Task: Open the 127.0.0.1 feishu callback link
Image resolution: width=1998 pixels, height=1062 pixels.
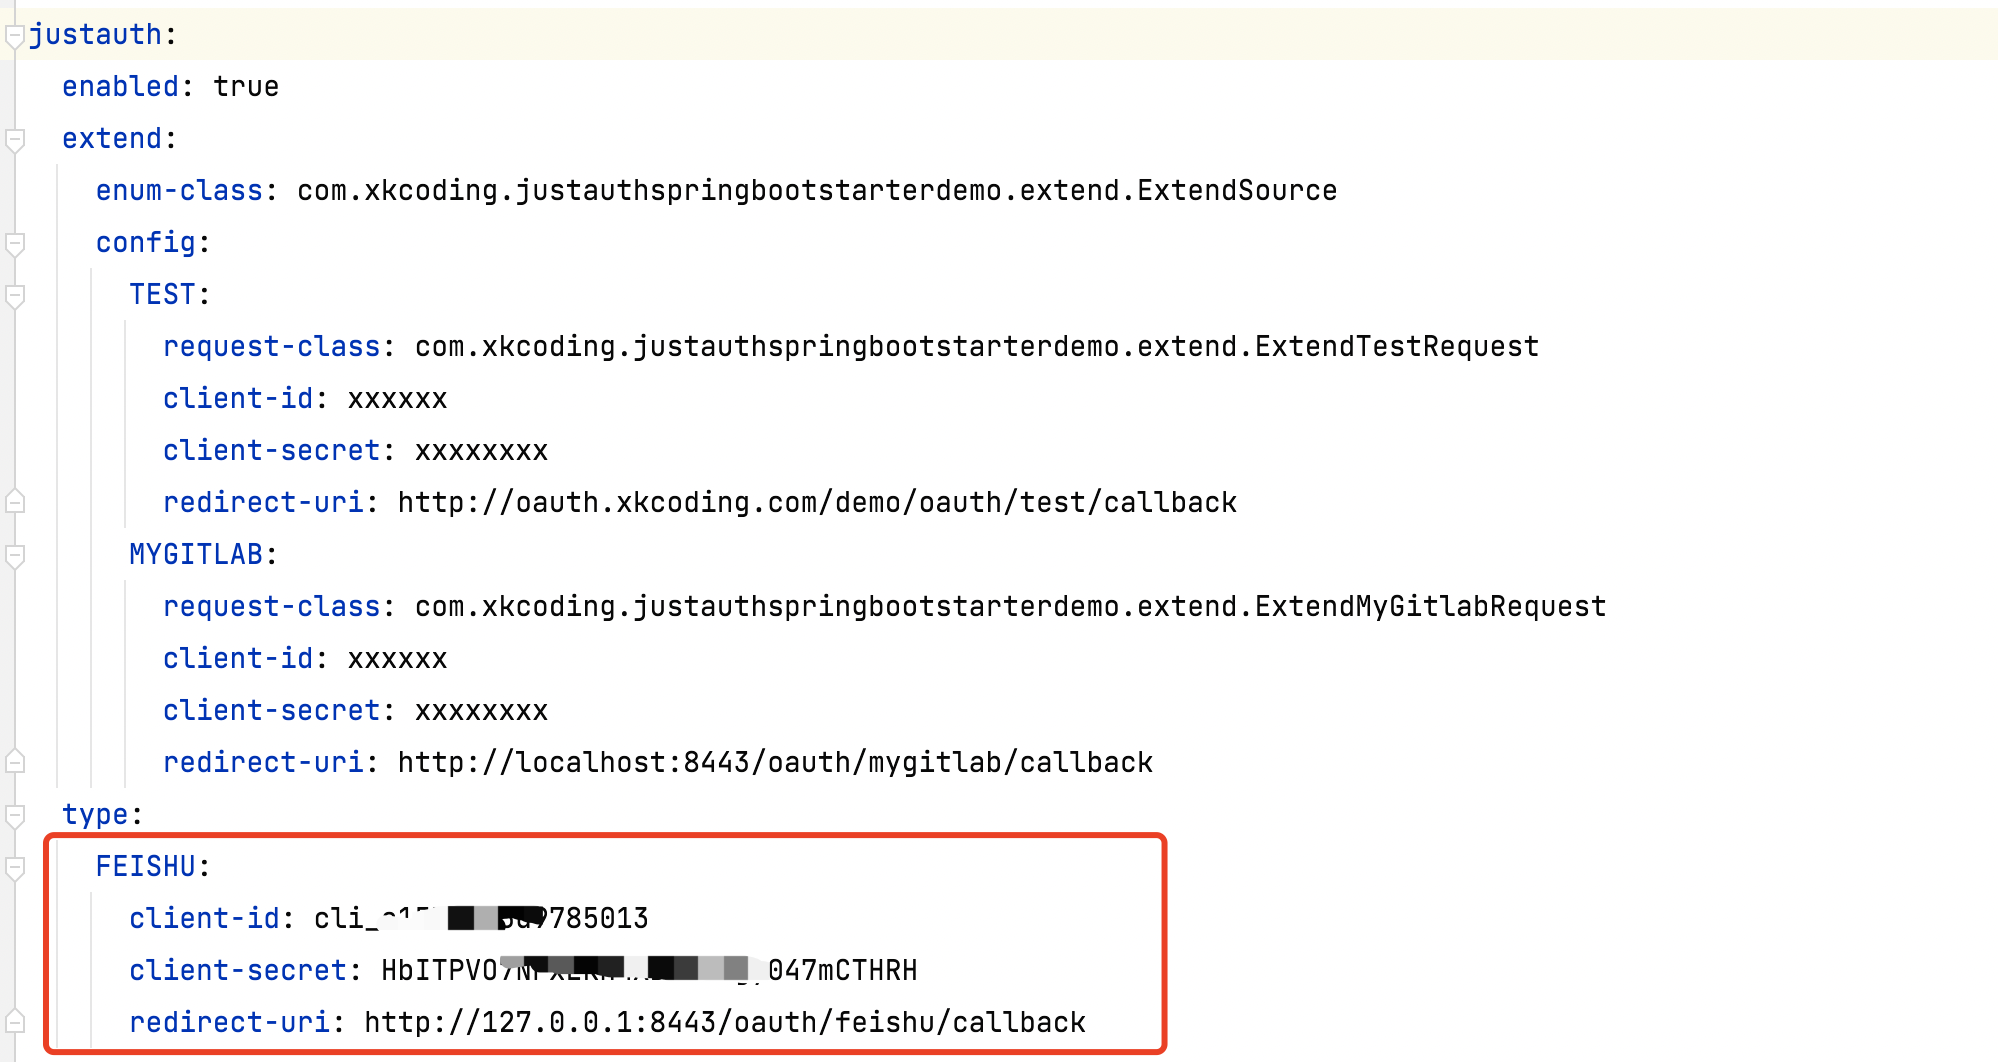Action: click(725, 1022)
